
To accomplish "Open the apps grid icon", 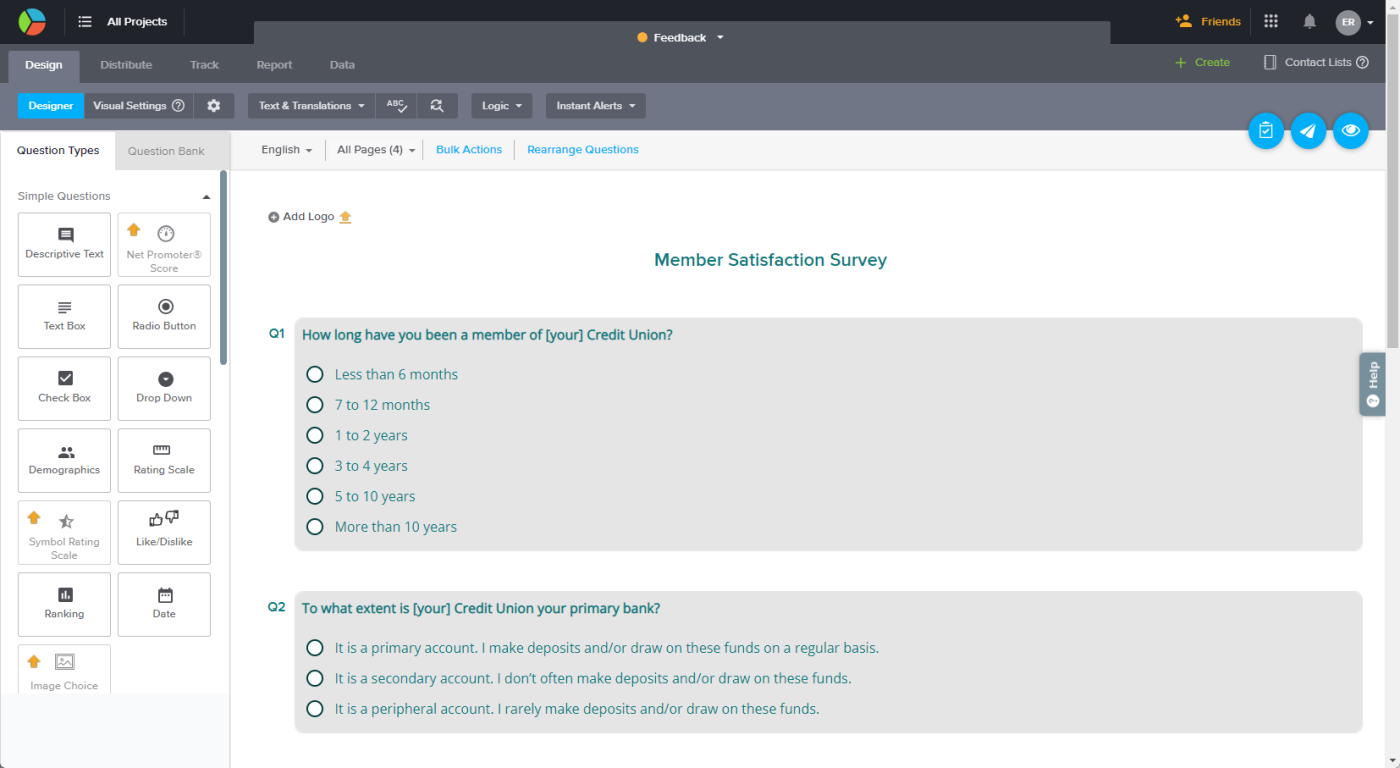I will pyautogui.click(x=1271, y=21).
